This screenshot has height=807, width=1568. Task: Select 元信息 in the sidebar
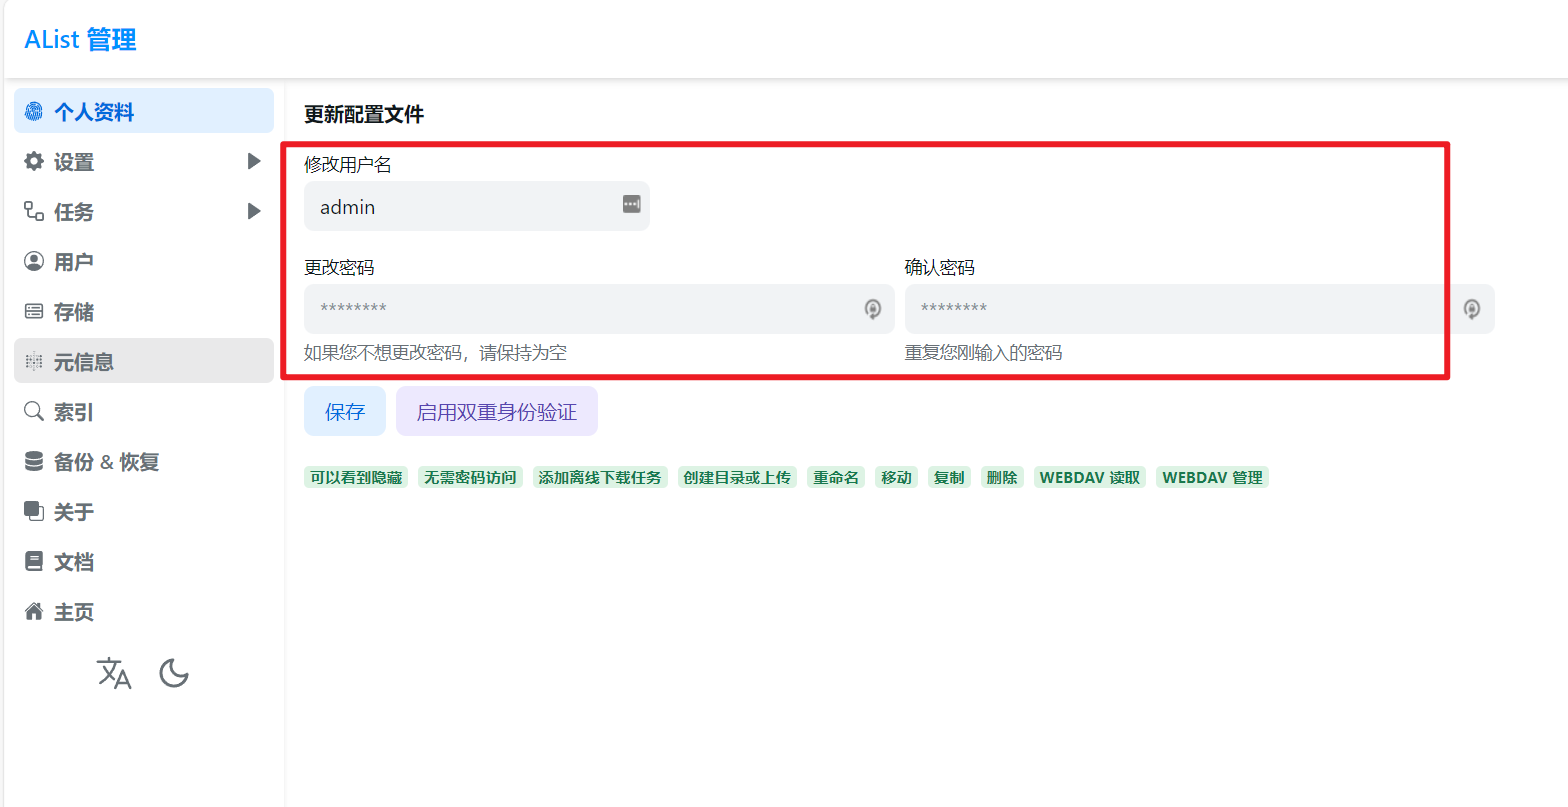pos(144,361)
